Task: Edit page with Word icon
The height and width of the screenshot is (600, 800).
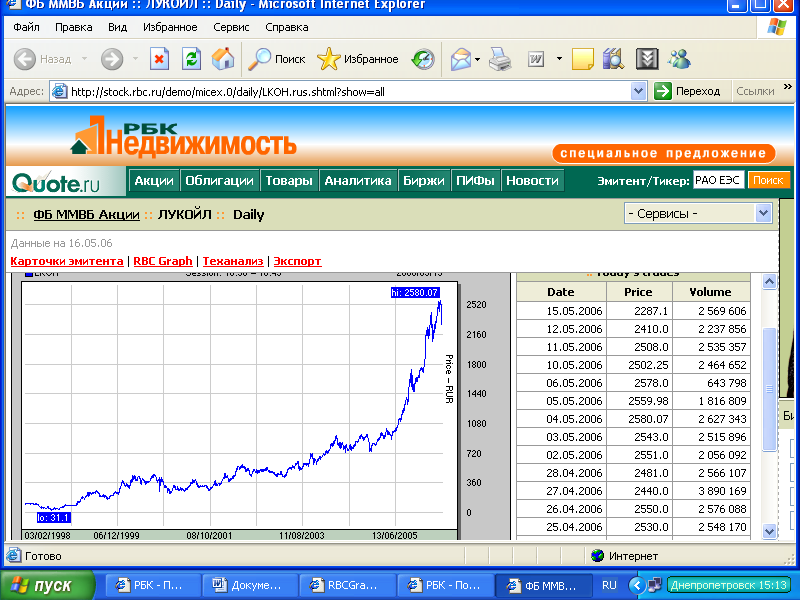Action: coord(536,59)
